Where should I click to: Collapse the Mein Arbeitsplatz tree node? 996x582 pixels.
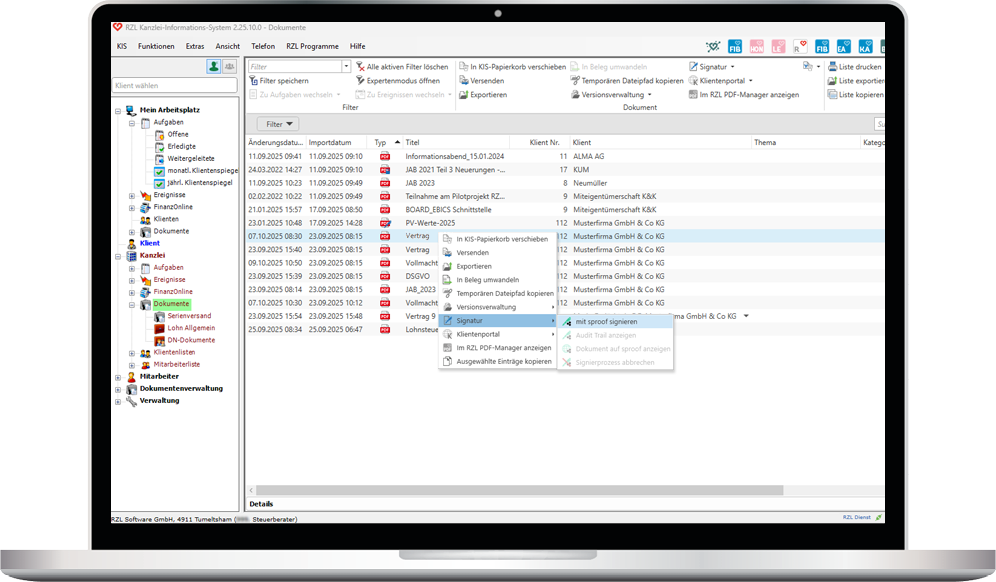(x=118, y=111)
